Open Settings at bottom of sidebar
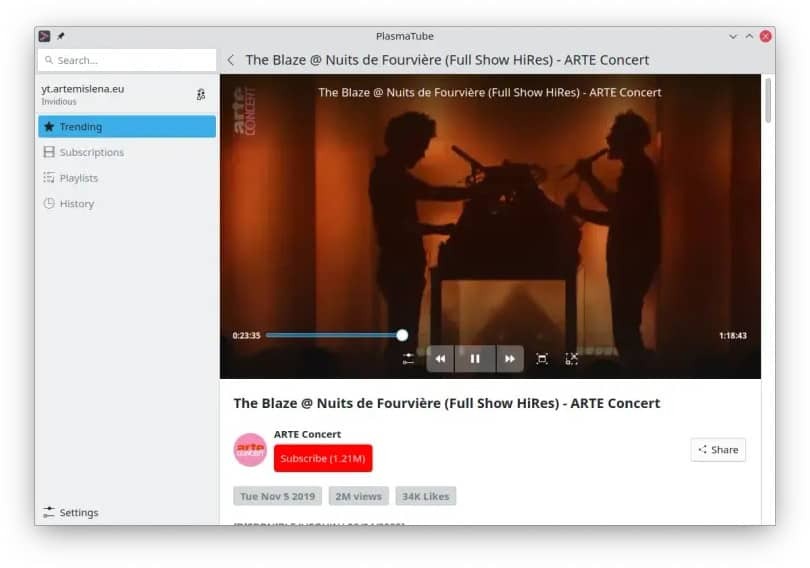 (x=127, y=512)
